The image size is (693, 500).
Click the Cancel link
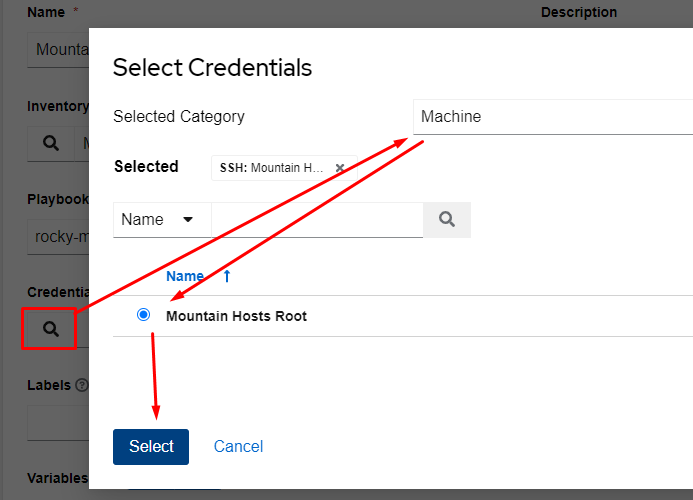coord(238,446)
